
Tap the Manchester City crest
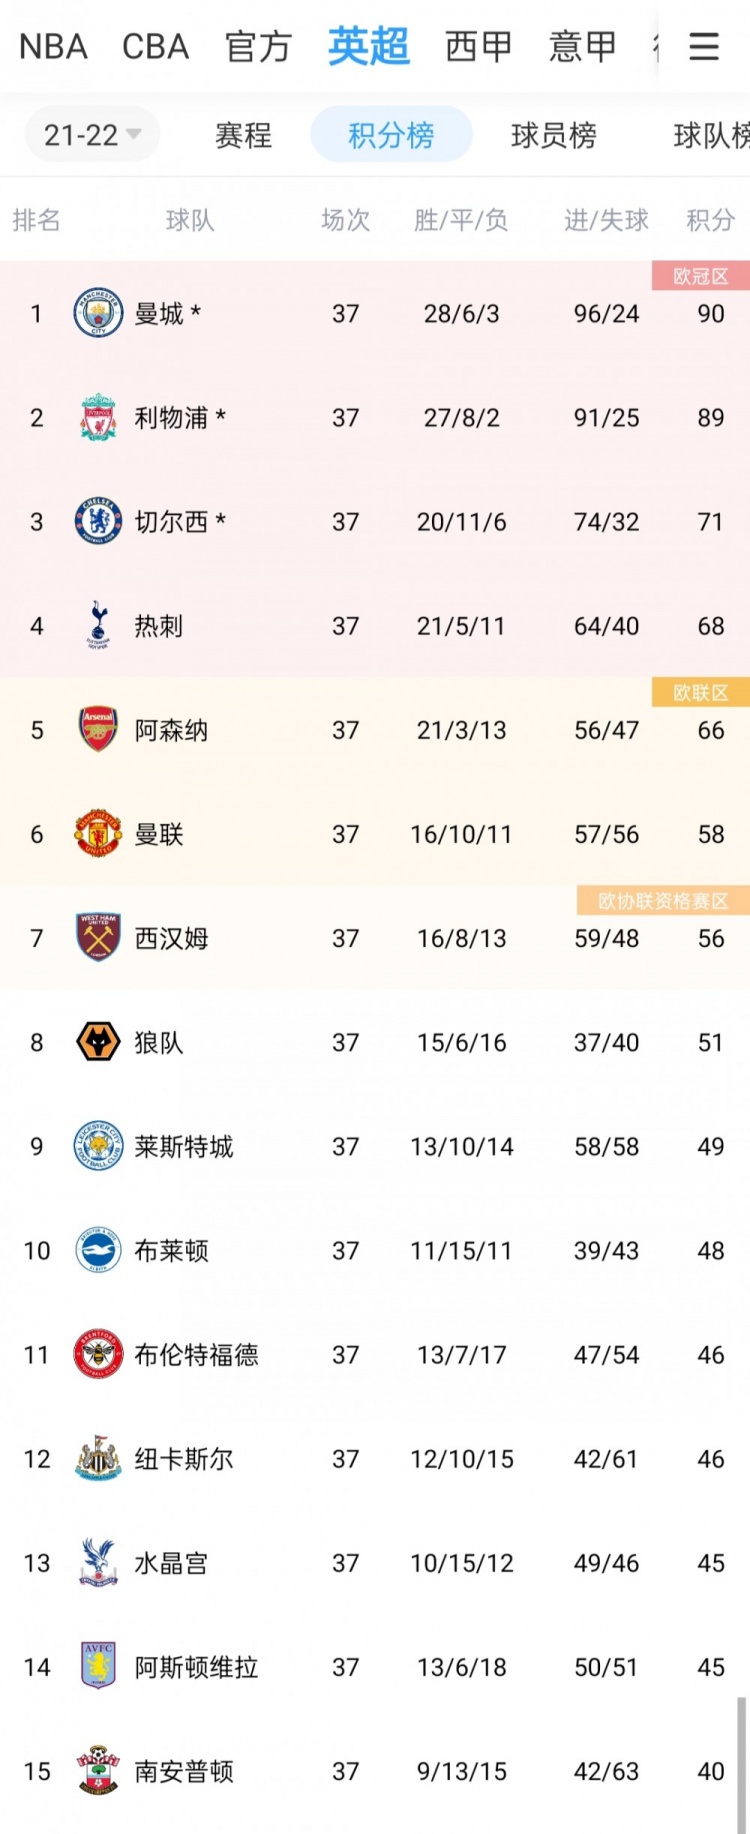(x=98, y=313)
